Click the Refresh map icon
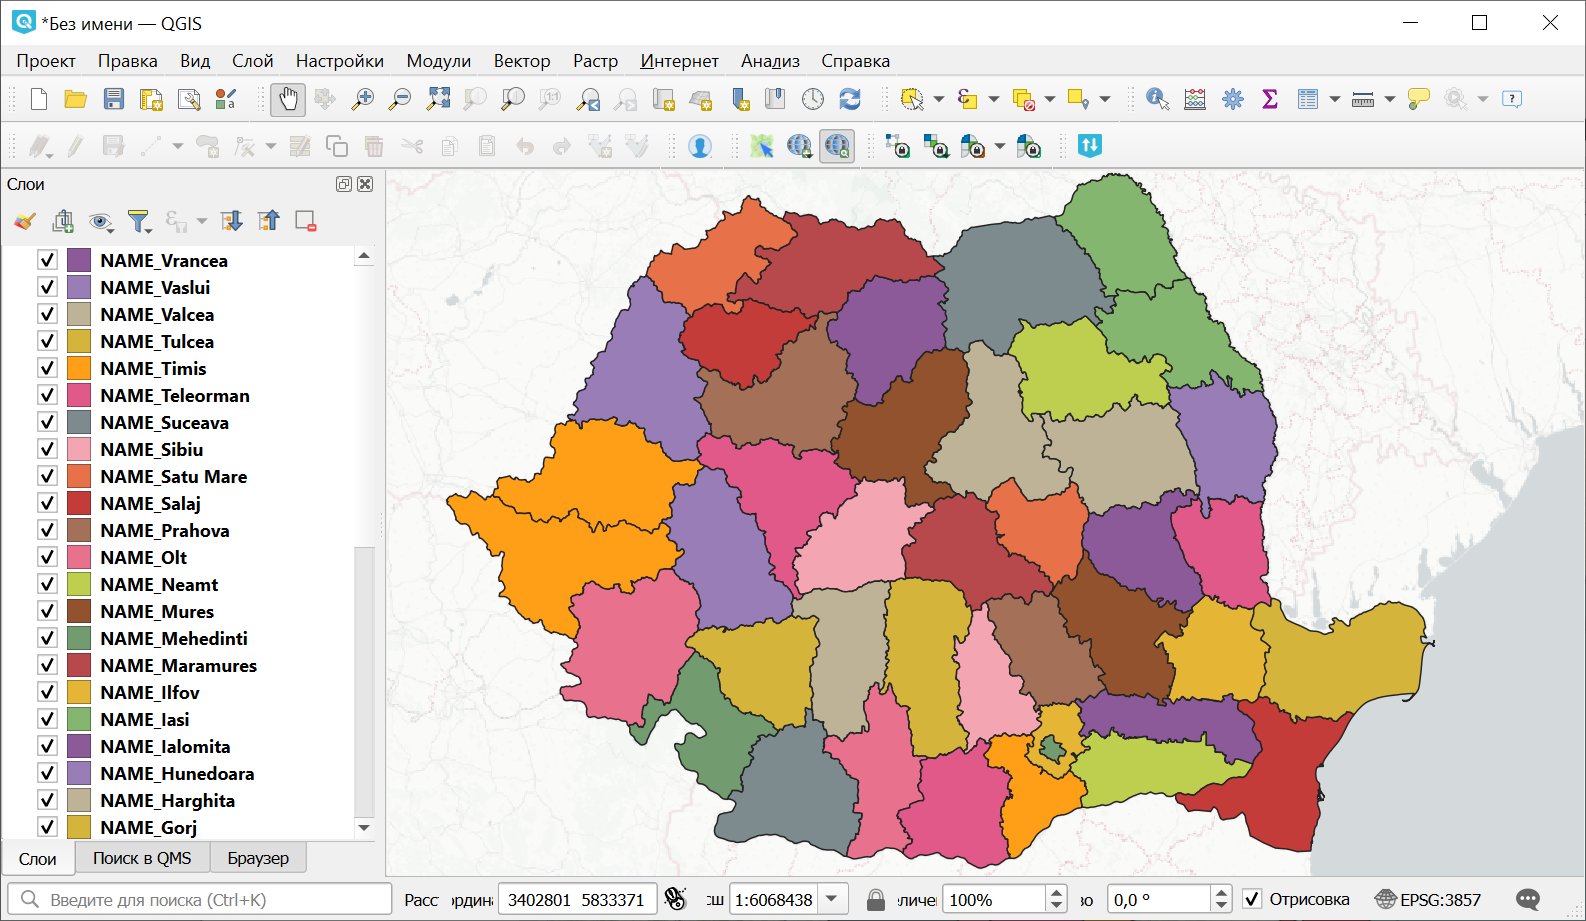 (x=850, y=99)
